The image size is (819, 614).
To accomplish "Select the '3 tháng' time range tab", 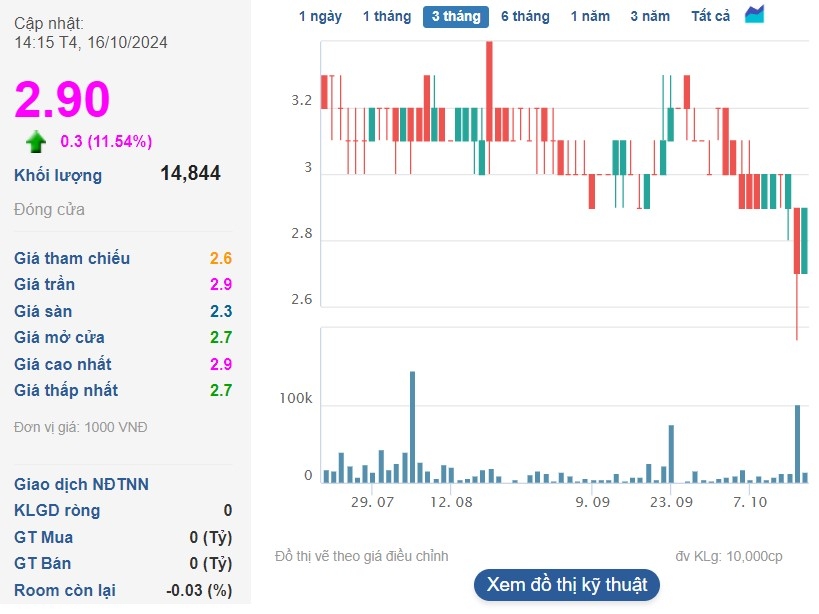I will click(x=456, y=17).
